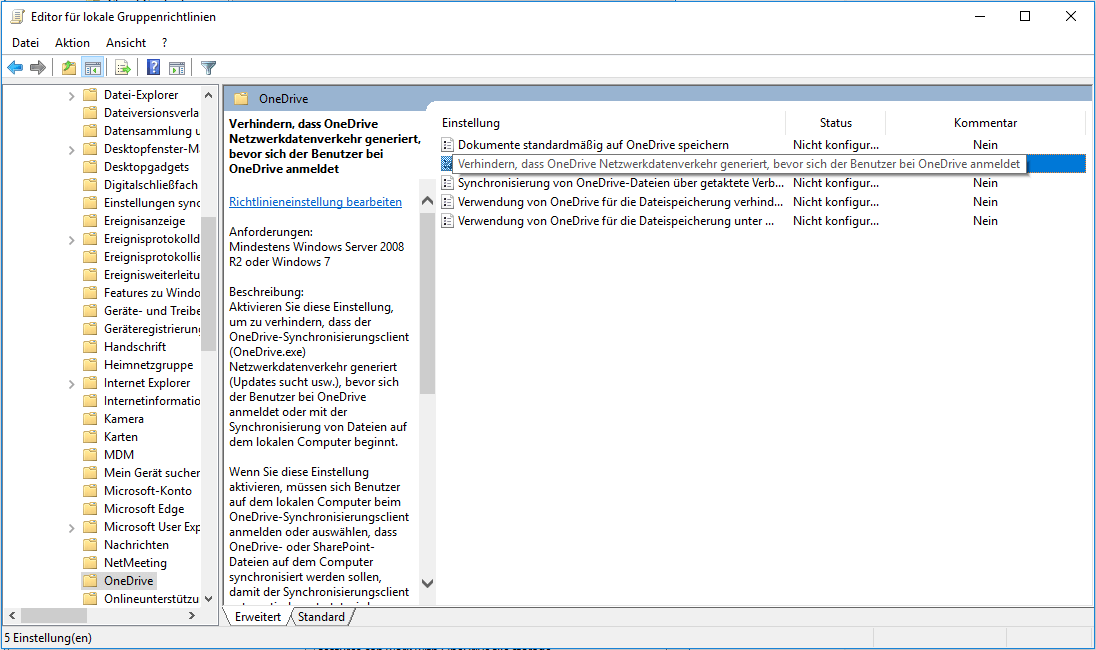Open the Datei menu
The image size is (1096, 650).
tap(25, 43)
